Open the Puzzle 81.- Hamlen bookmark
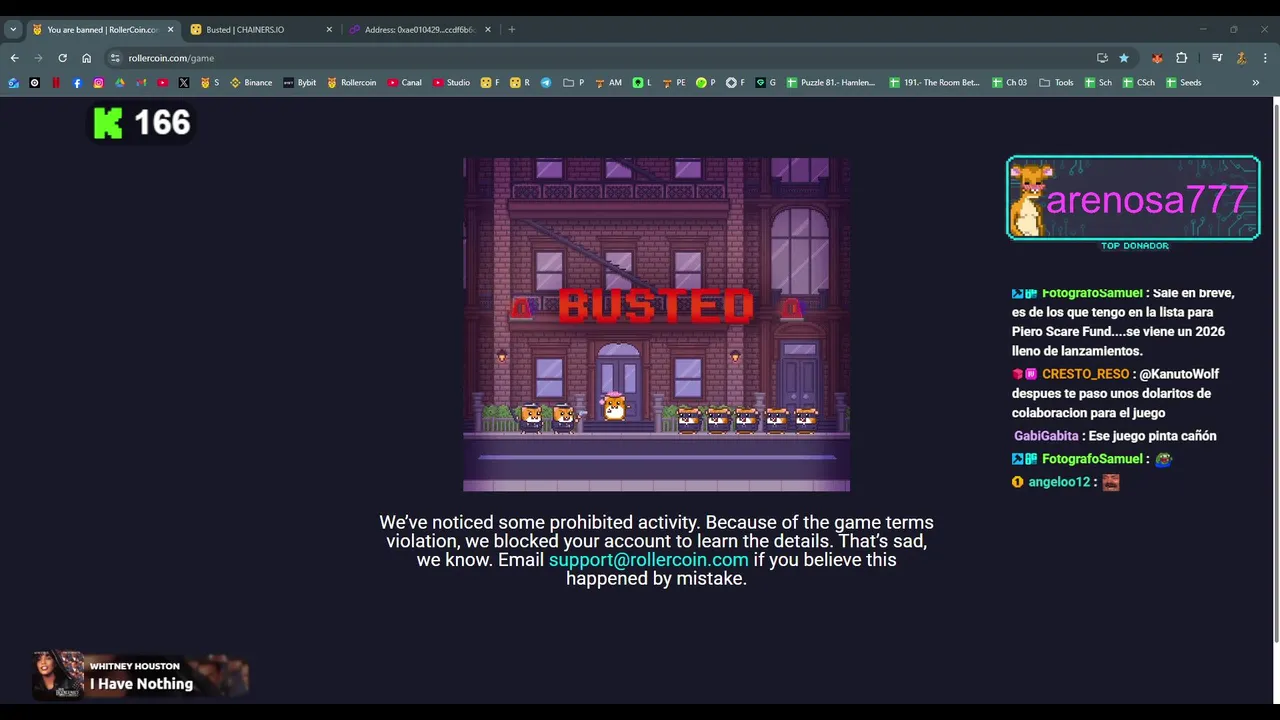 831,83
